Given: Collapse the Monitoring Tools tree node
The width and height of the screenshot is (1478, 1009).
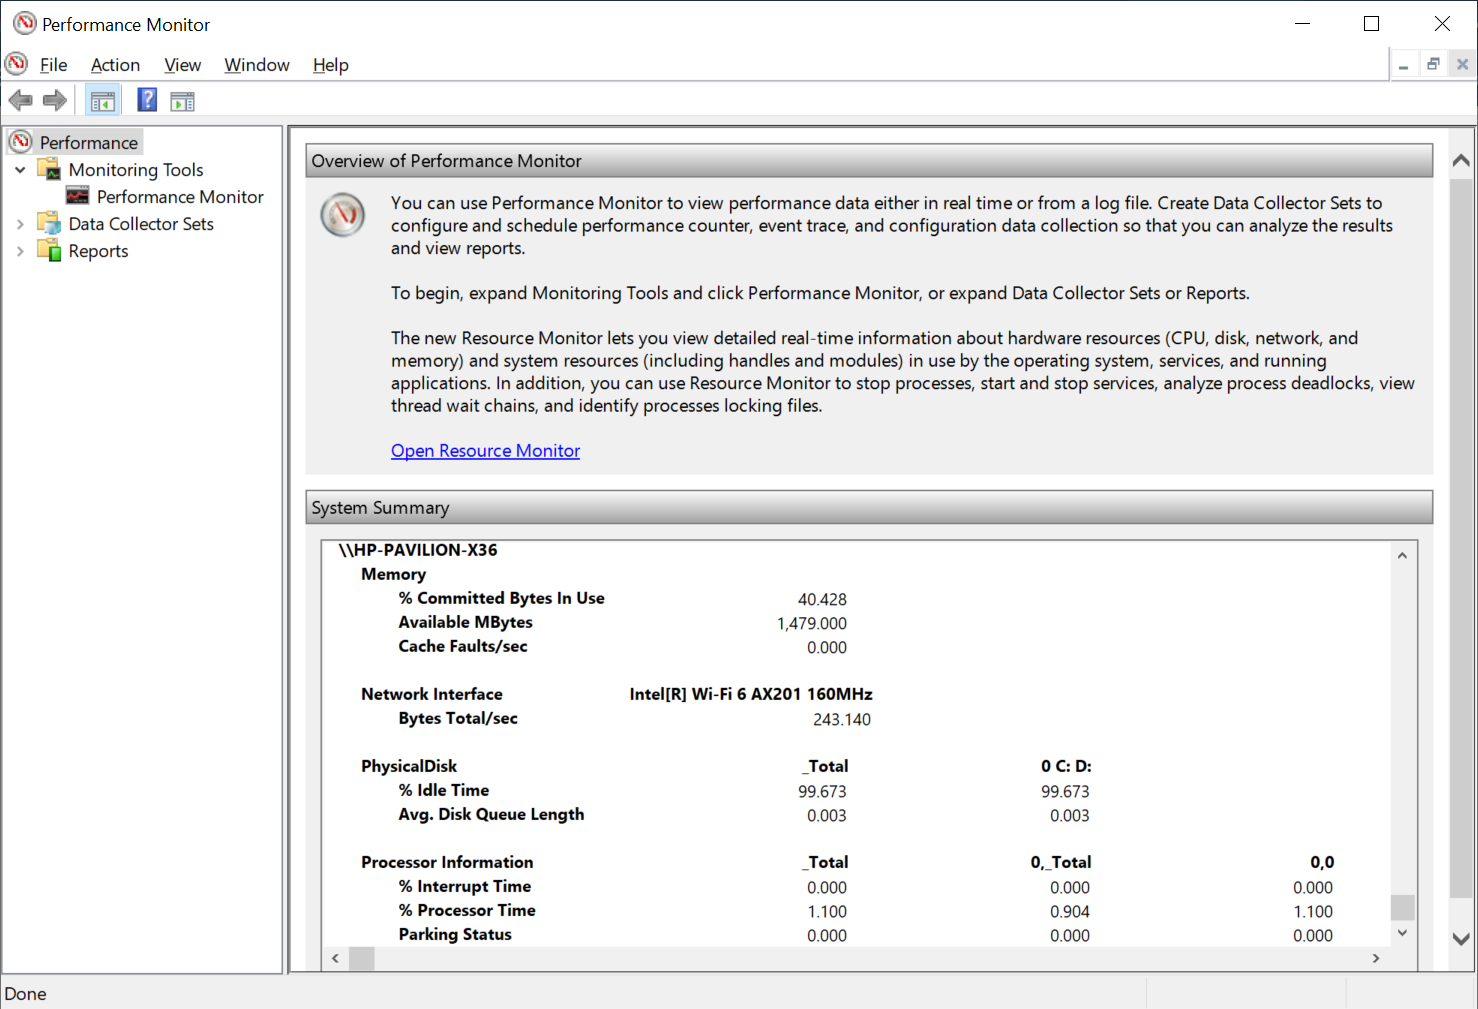Looking at the screenshot, I should pyautogui.click(x=20, y=170).
